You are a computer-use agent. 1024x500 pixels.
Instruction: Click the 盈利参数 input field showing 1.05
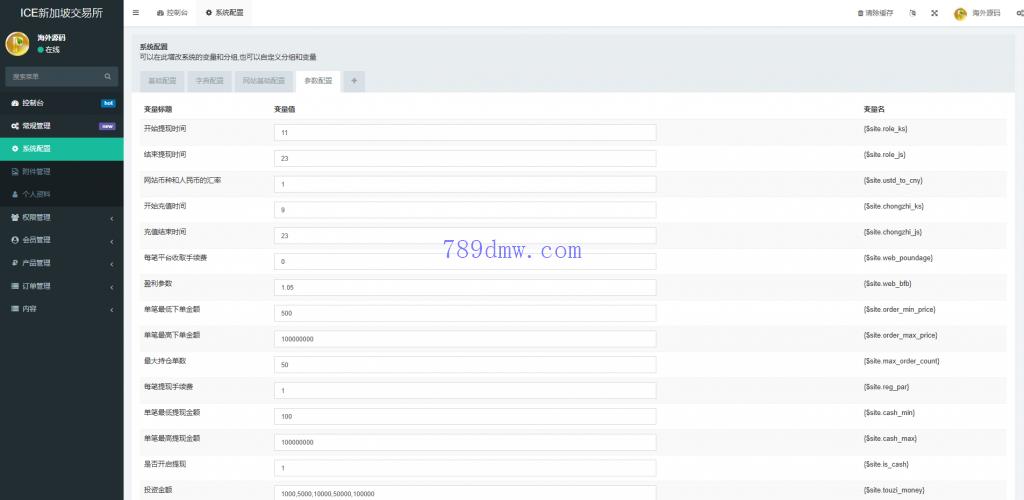click(464, 287)
